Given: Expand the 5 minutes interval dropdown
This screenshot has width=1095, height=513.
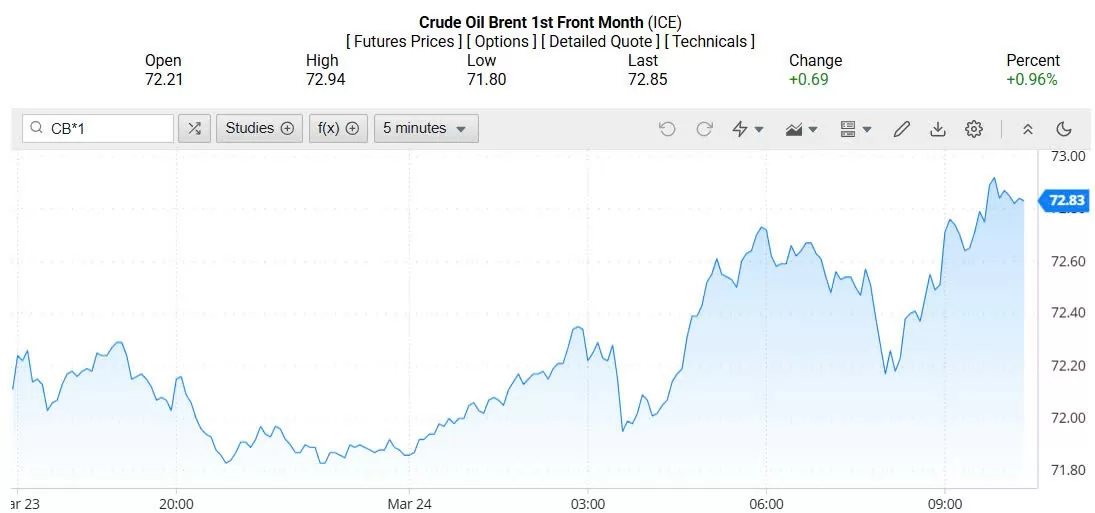Looking at the screenshot, I should click(425, 128).
